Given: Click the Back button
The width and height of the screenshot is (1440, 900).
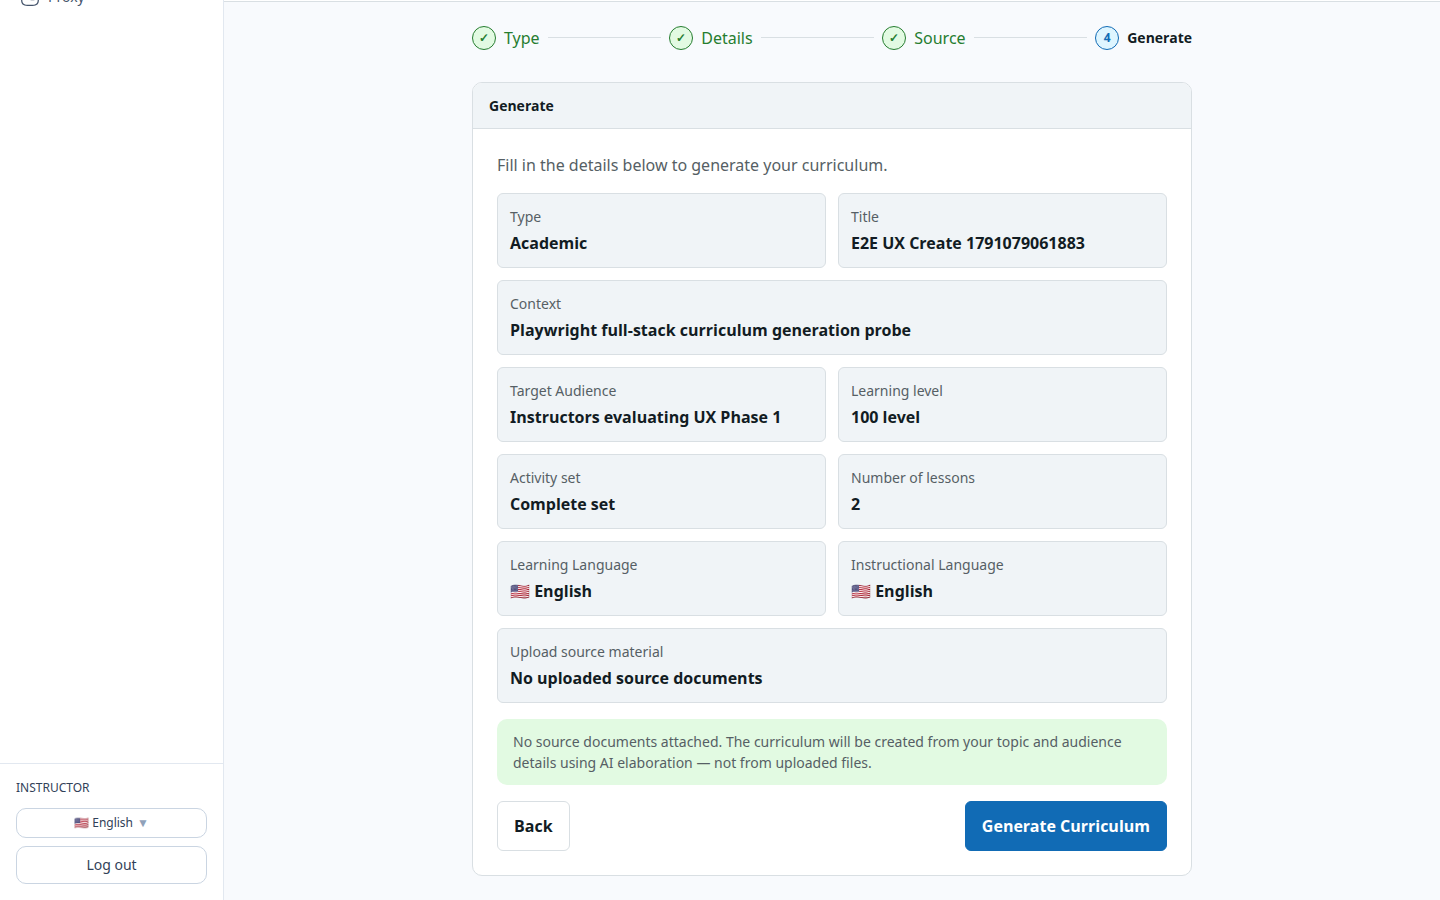Looking at the screenshot, I should pyautogui.click(x=533, y=826).
